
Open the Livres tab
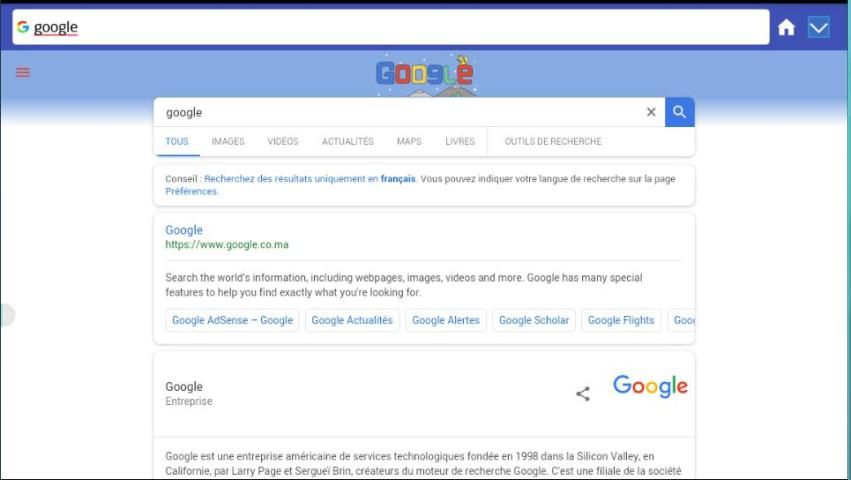point(460,142)
